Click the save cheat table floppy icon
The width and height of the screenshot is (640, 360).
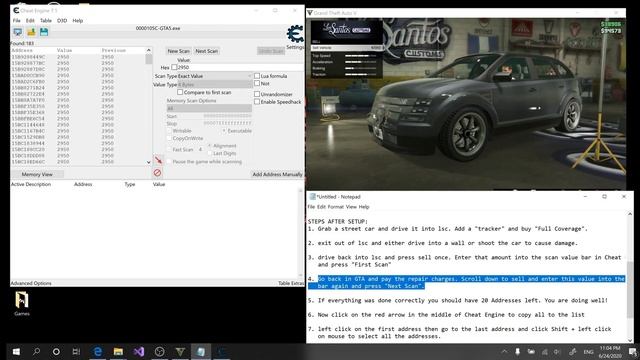click(44, 32)
